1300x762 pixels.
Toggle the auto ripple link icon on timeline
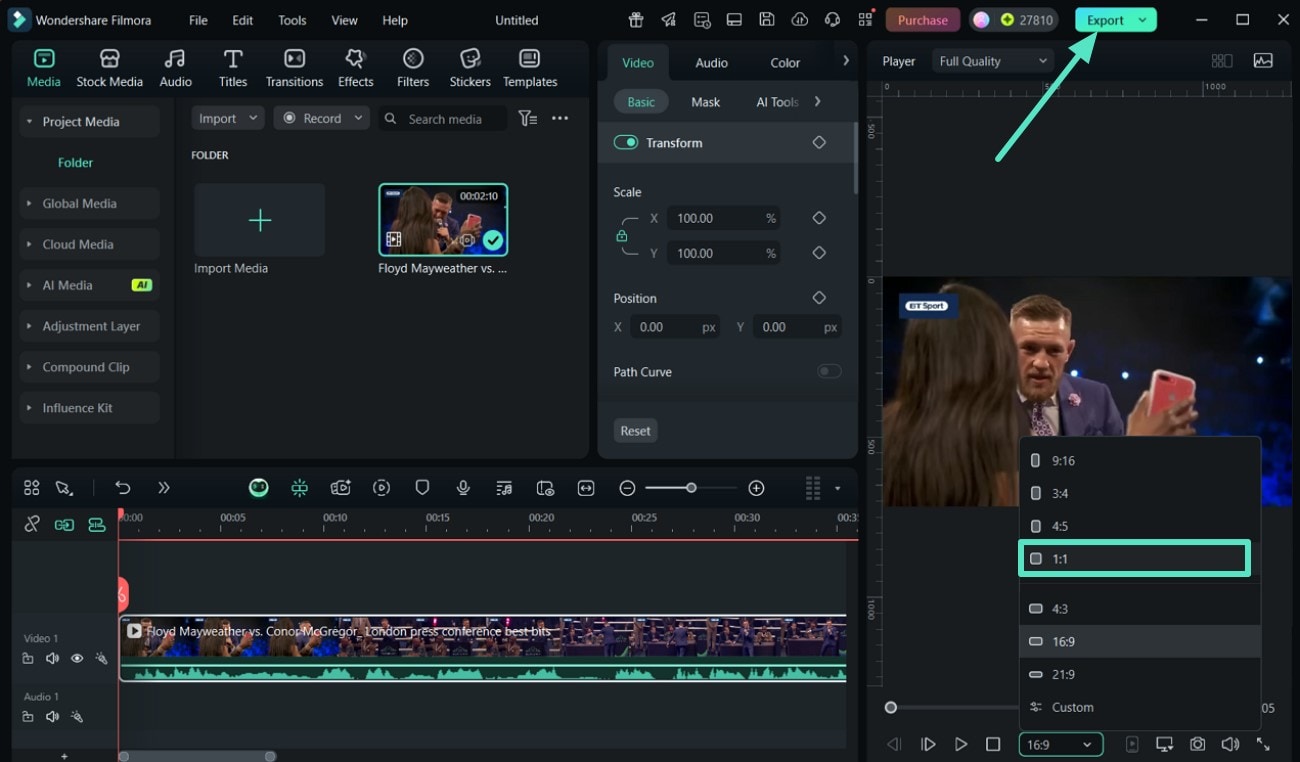point(32,524)
